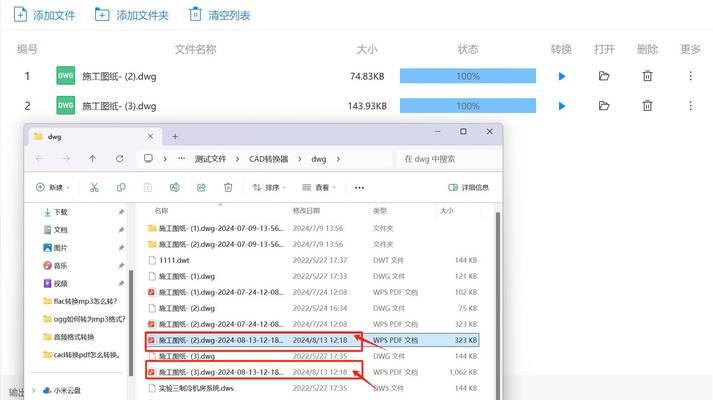Sort by 类型 column header
This screenshot has width=713, height=400.
coord(380,210)
